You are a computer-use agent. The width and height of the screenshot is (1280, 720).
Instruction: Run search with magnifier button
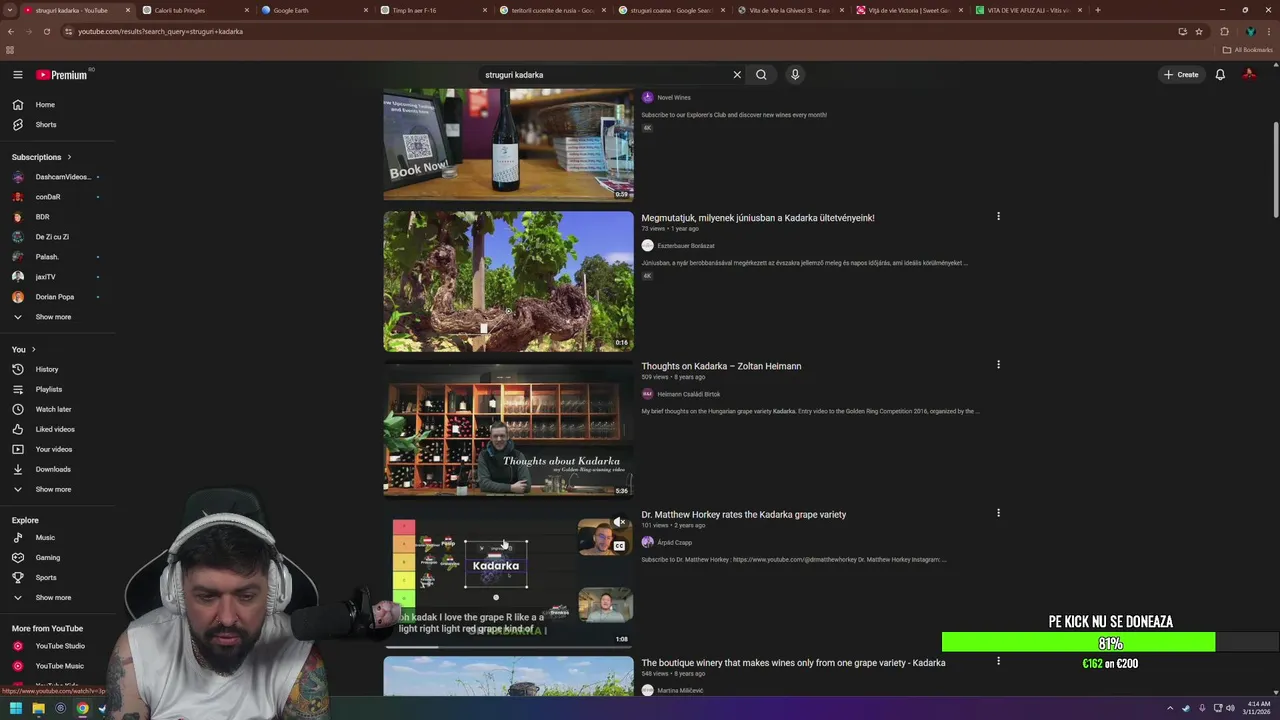coord(761,75)
